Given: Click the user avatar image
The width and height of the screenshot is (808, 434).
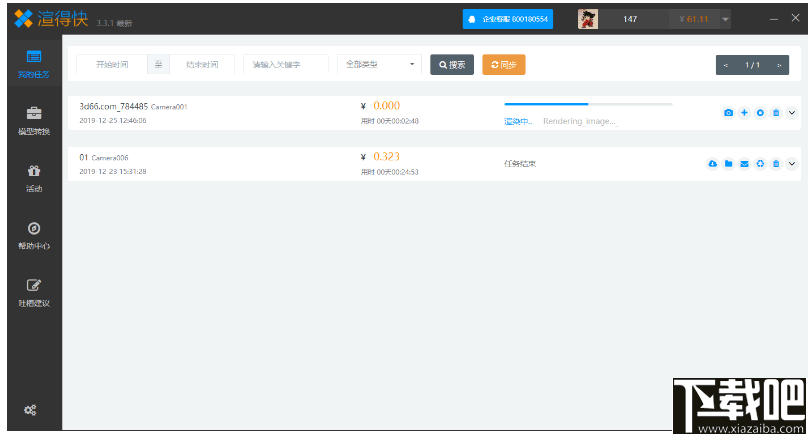Looking at the screenshot, I should (x=588, y=19).
